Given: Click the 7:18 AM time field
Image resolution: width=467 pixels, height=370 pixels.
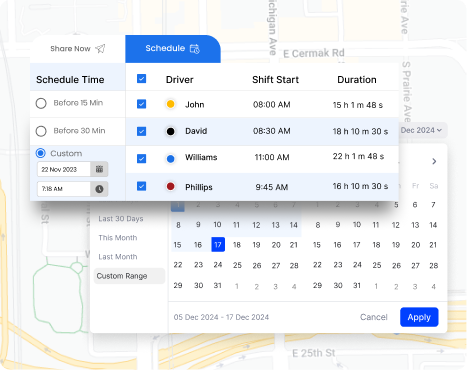Looking at the screenshot, I should click(x=64, y=189).
